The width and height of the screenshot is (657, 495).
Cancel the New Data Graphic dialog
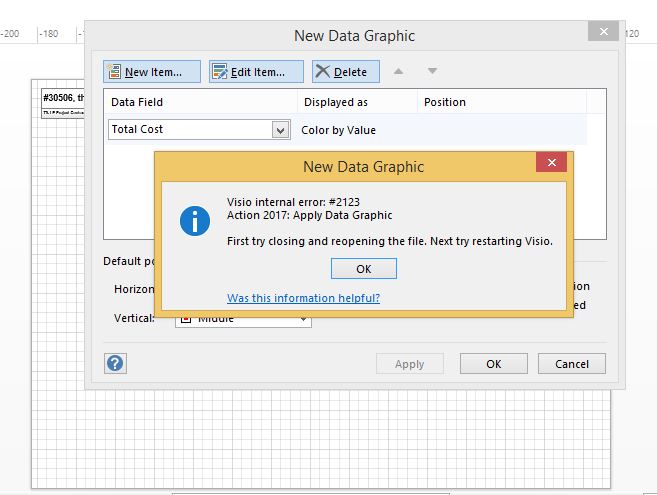point(572,364)
